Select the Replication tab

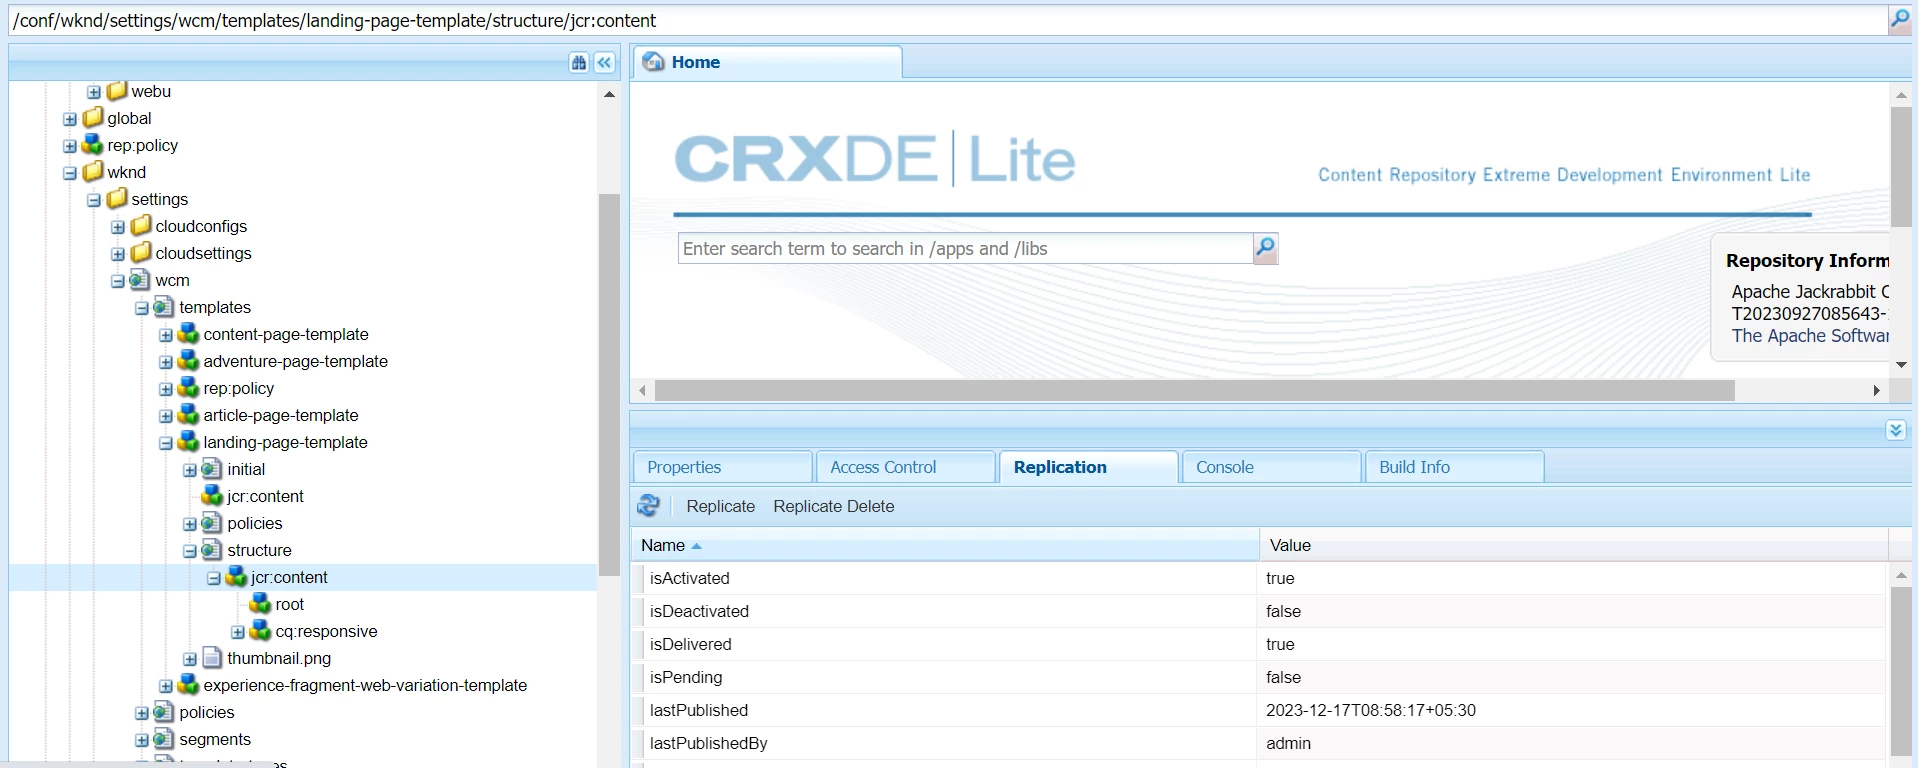pos(1089,467)
